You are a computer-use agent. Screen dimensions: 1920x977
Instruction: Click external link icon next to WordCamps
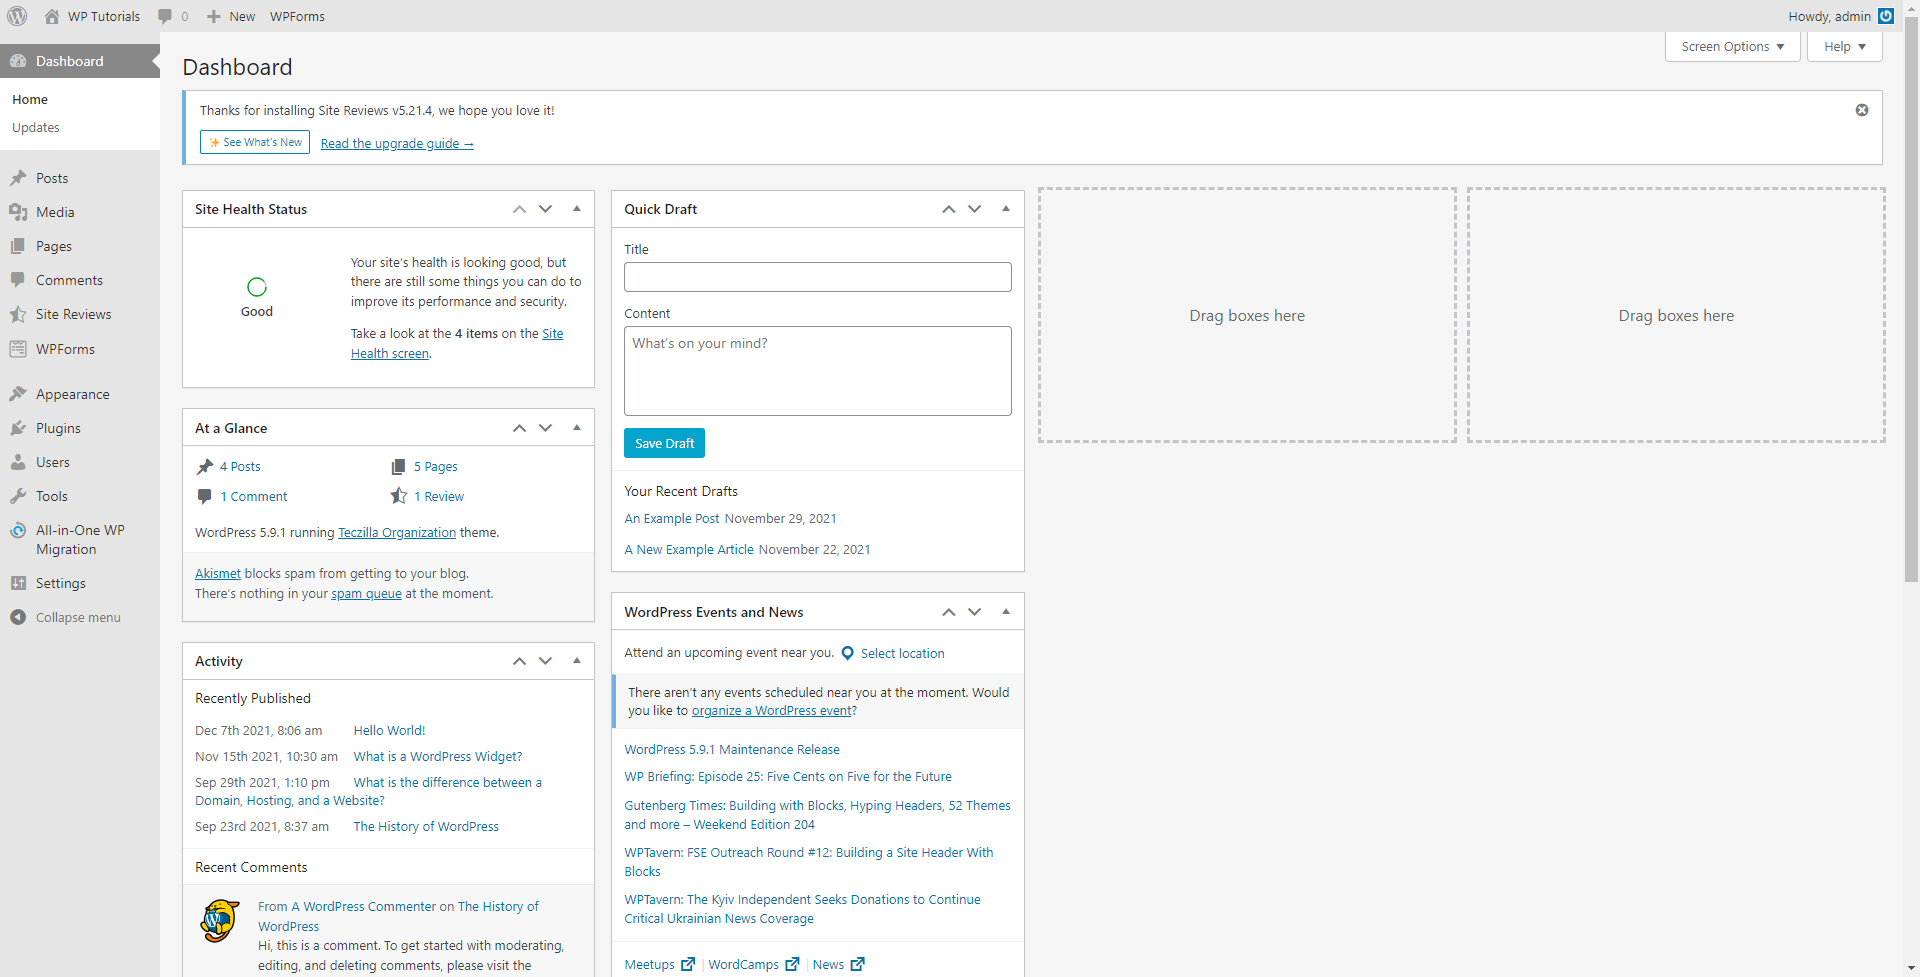(792, 964)
